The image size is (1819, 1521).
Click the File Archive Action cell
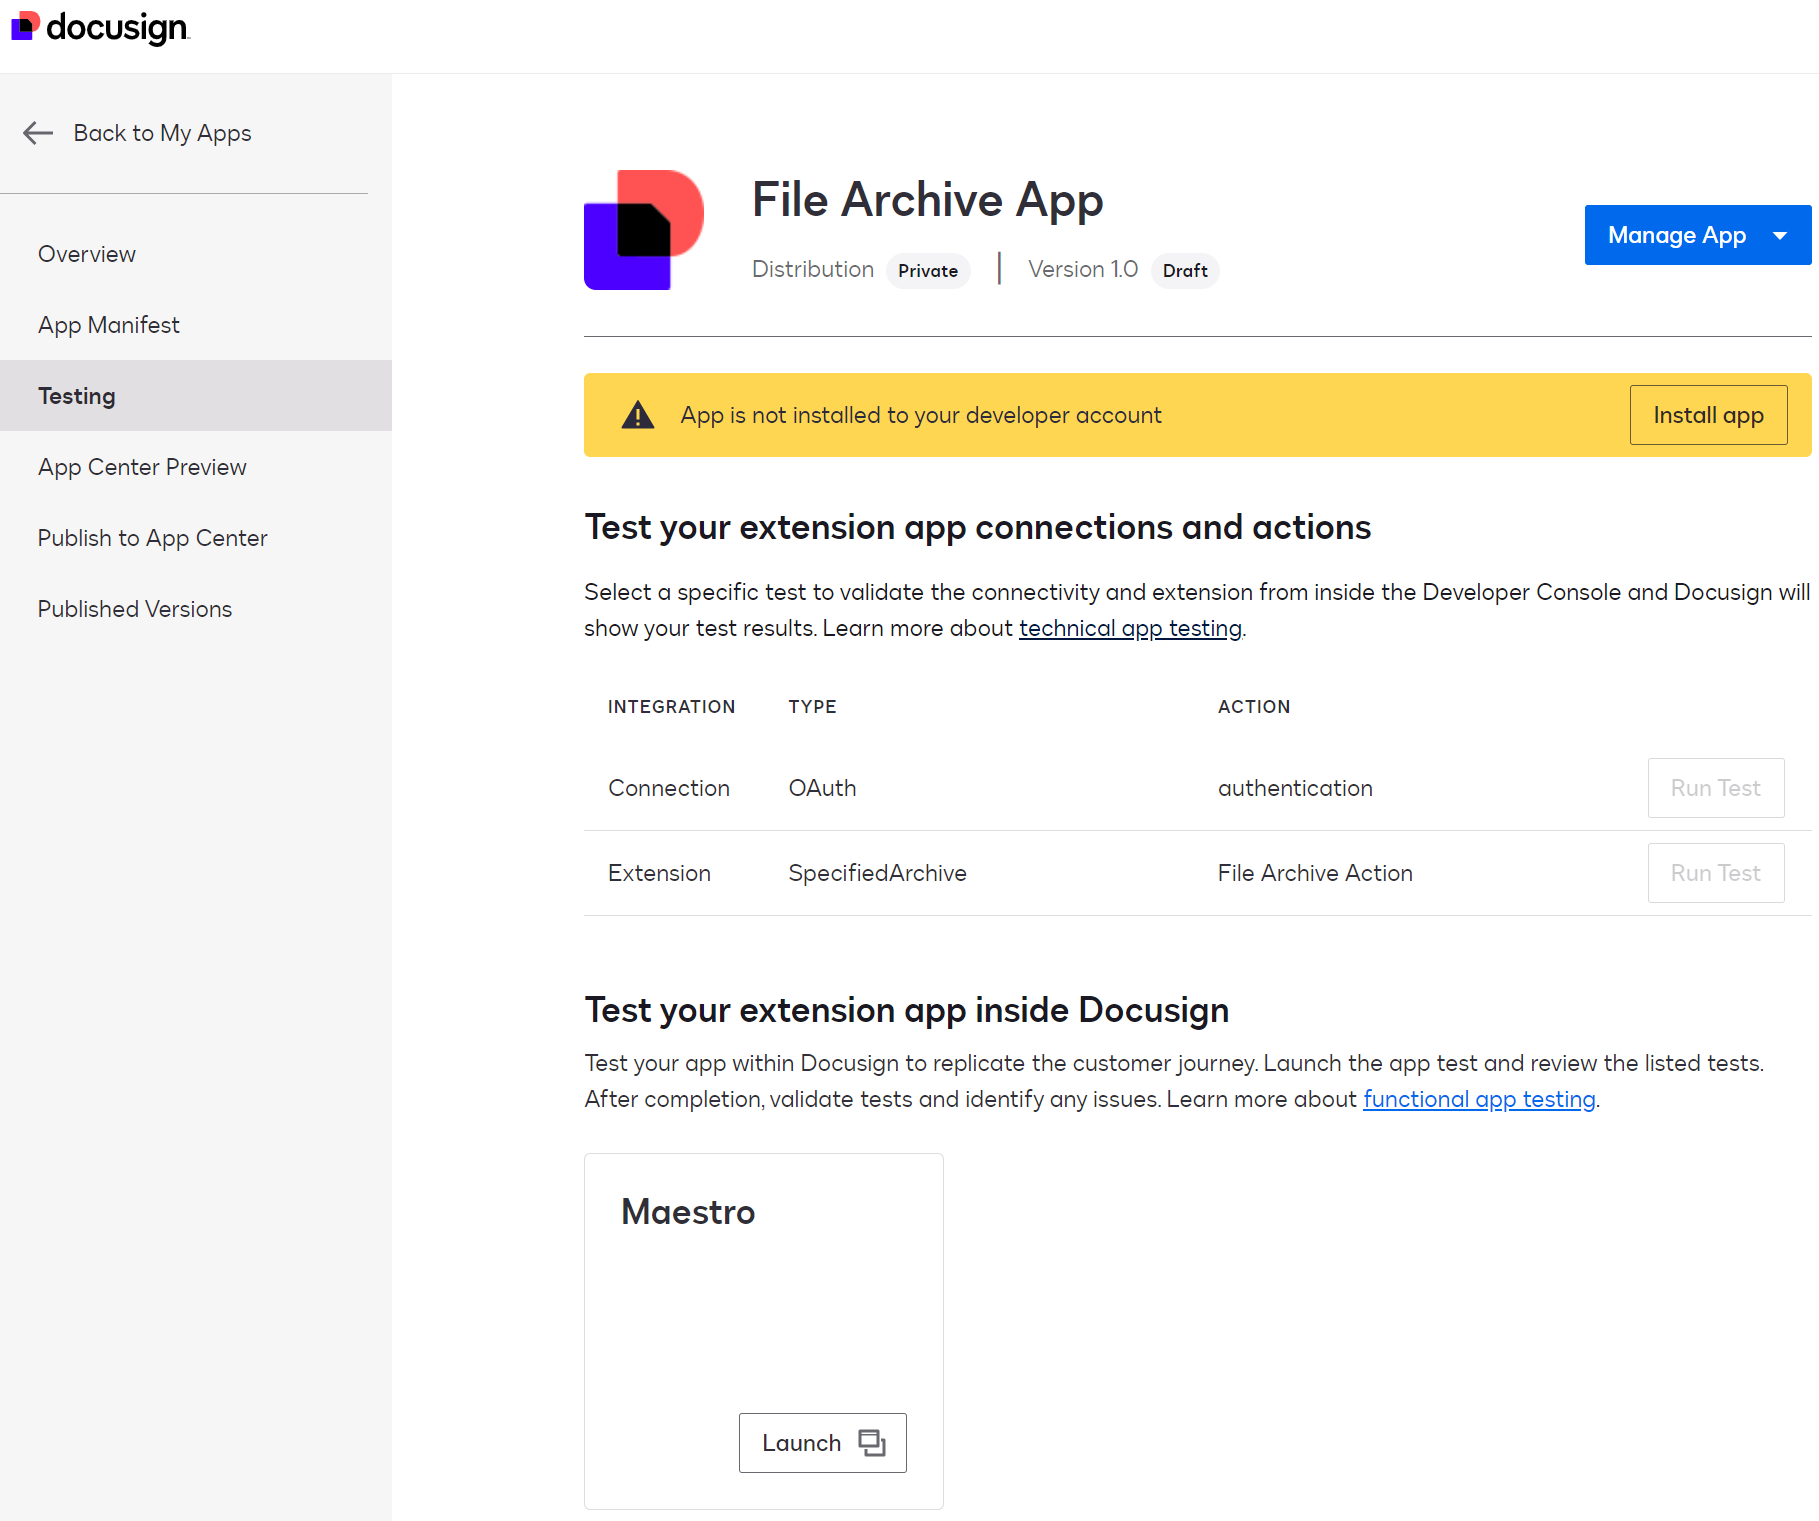tap(1315, 873)
